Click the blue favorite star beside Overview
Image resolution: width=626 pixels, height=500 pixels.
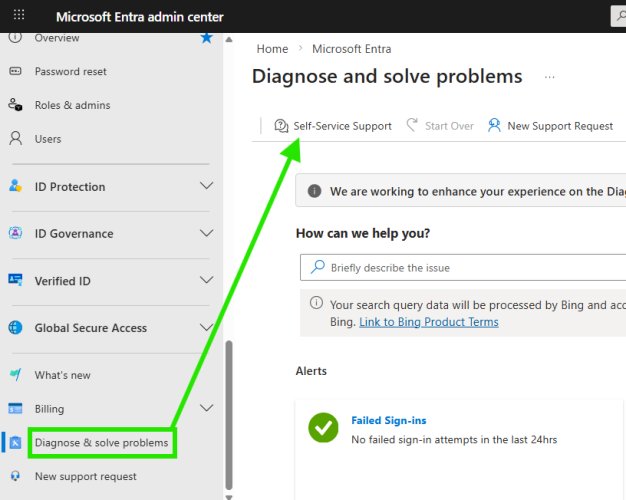pyautogui.click(x=206, y=38)
